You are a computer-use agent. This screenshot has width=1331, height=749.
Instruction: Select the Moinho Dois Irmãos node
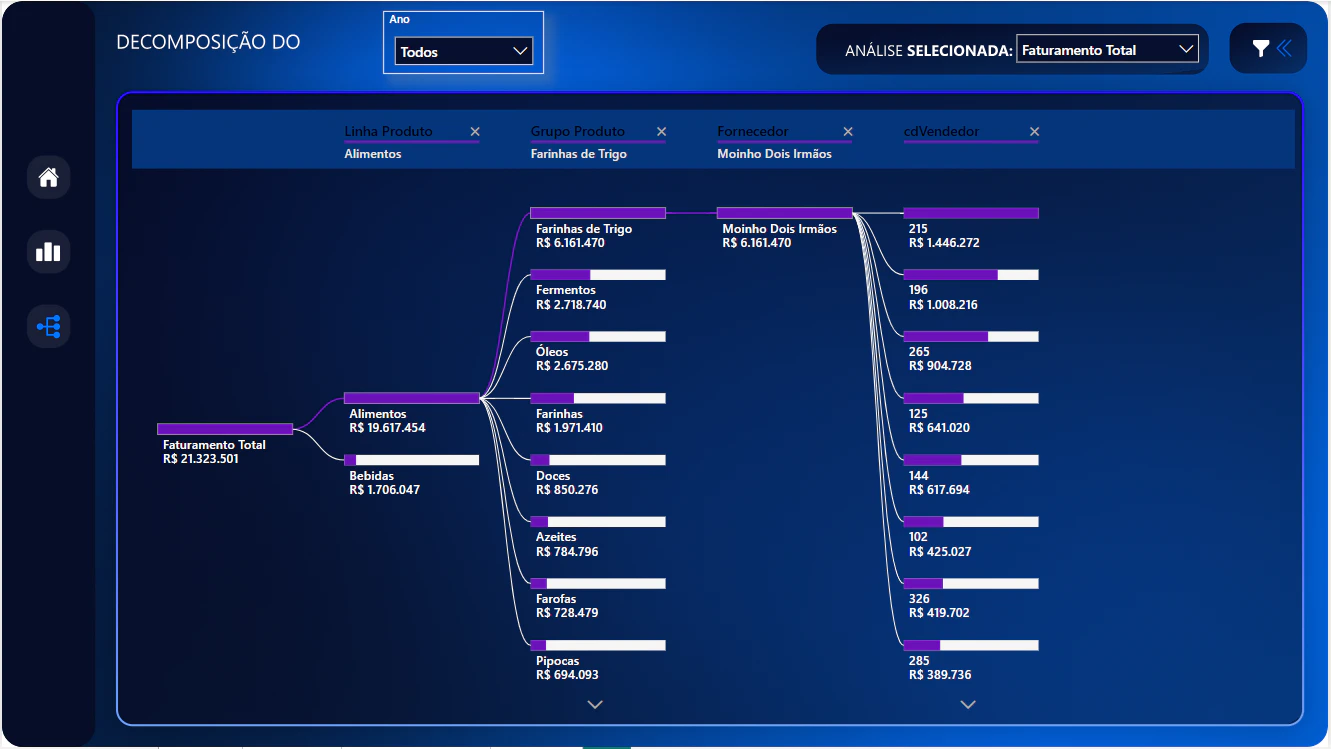784,213
